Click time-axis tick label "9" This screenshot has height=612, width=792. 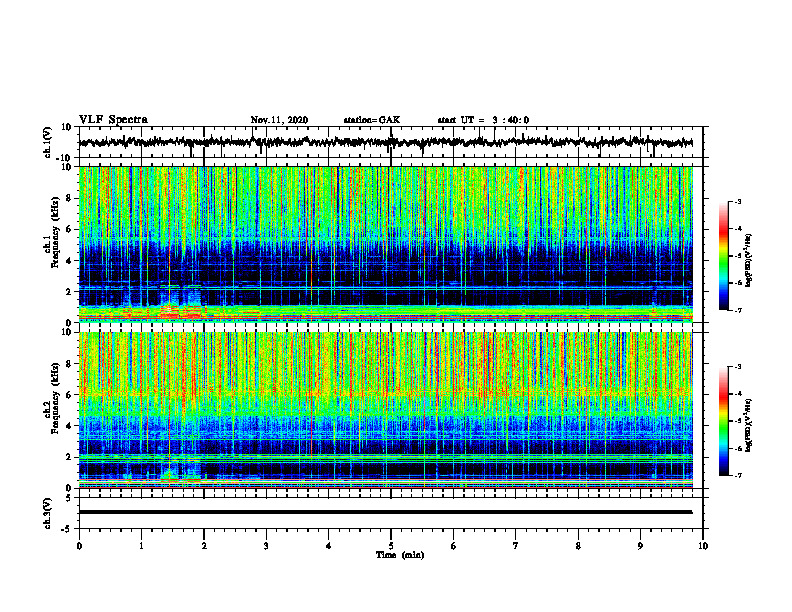coord(640,546)
